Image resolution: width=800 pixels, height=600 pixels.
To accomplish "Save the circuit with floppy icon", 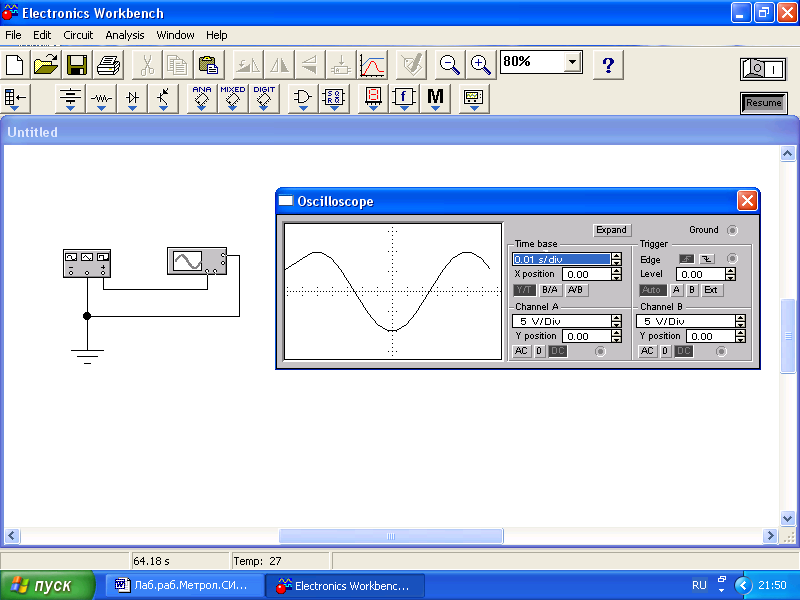I will 77,65.
